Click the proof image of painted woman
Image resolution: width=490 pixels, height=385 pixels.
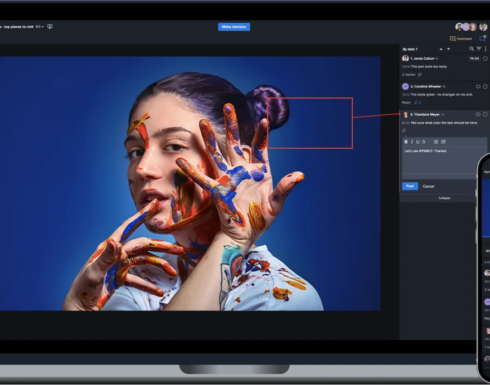(190, 184)
